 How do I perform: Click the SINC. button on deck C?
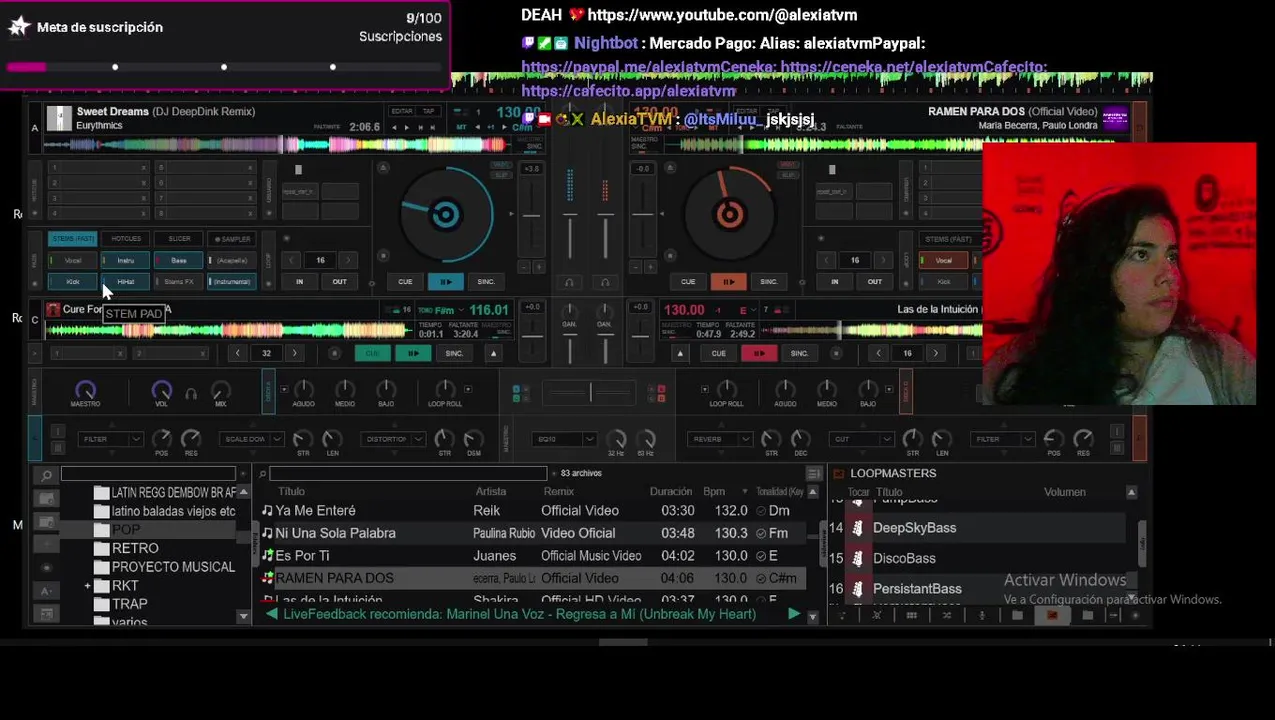(x=454, y=353)
